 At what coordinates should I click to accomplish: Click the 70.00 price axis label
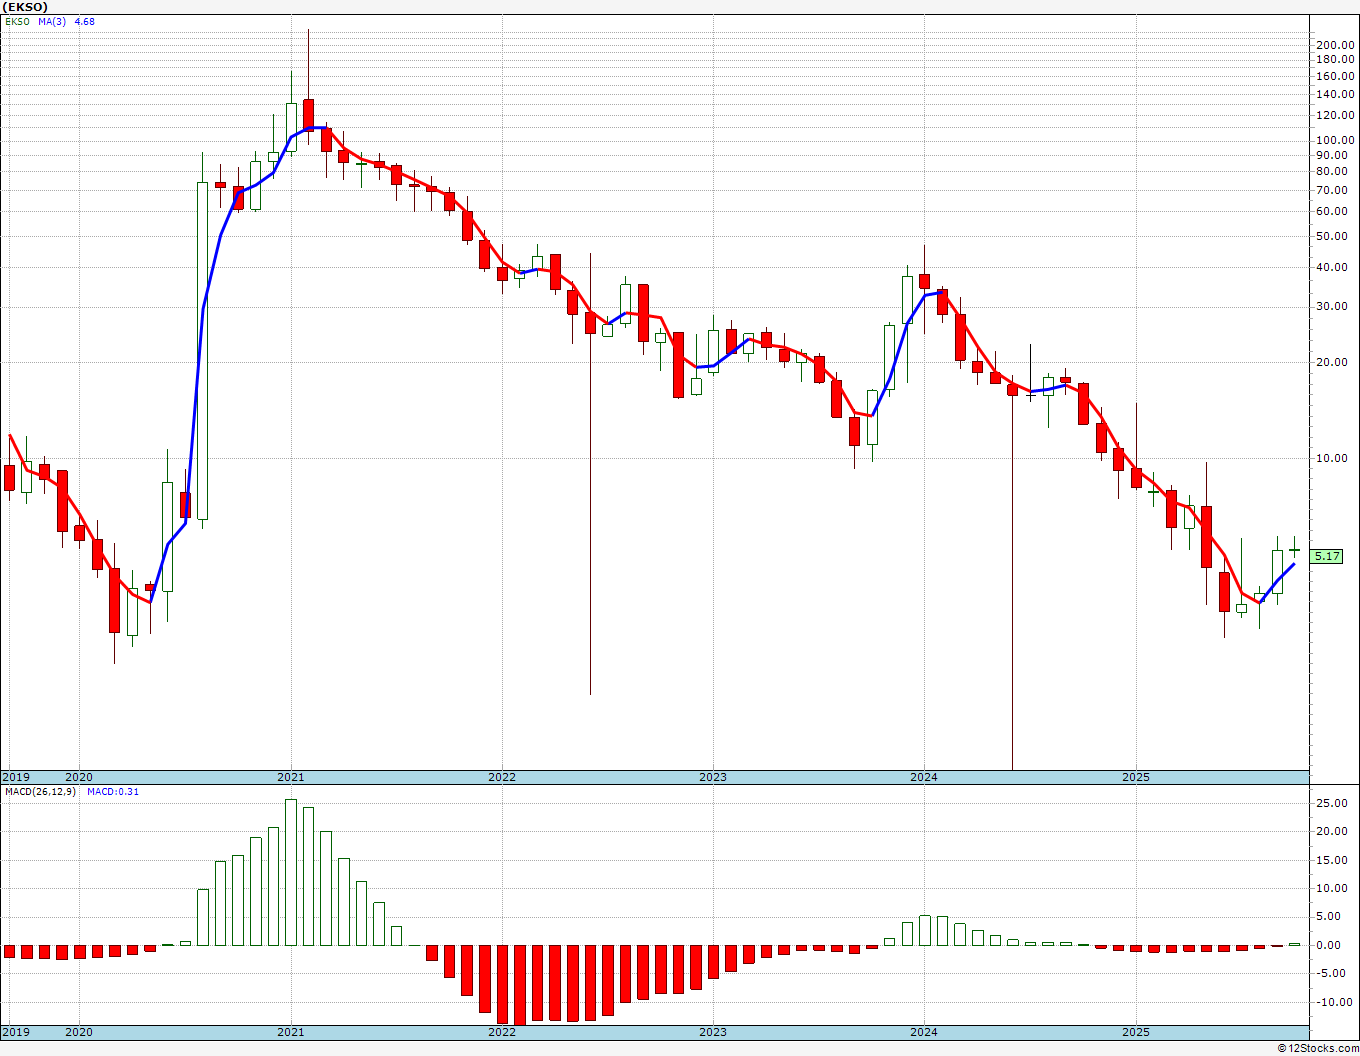(x=1332, y=189)
